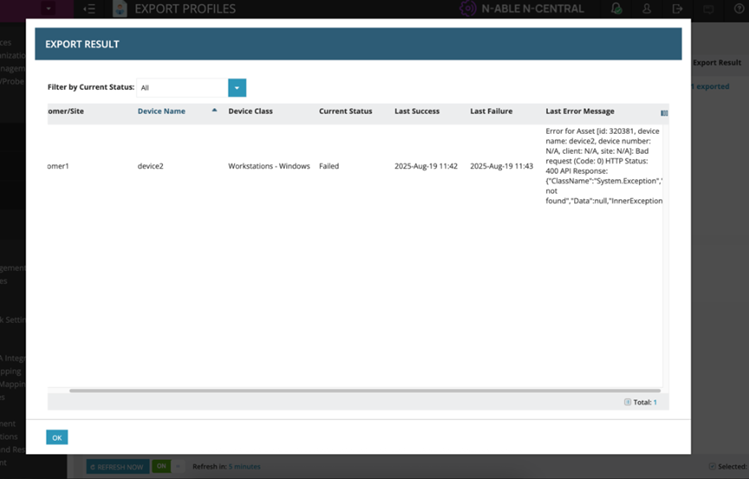The height and width of the screenshot is (479, 749).
Task: Open the chat bubble icon in header
Action: click(x=708, y=9)
